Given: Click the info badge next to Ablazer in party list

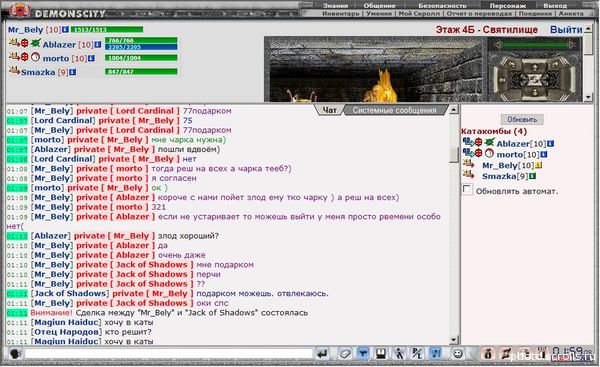Looking at the screenshot, I should pos(98,44).
